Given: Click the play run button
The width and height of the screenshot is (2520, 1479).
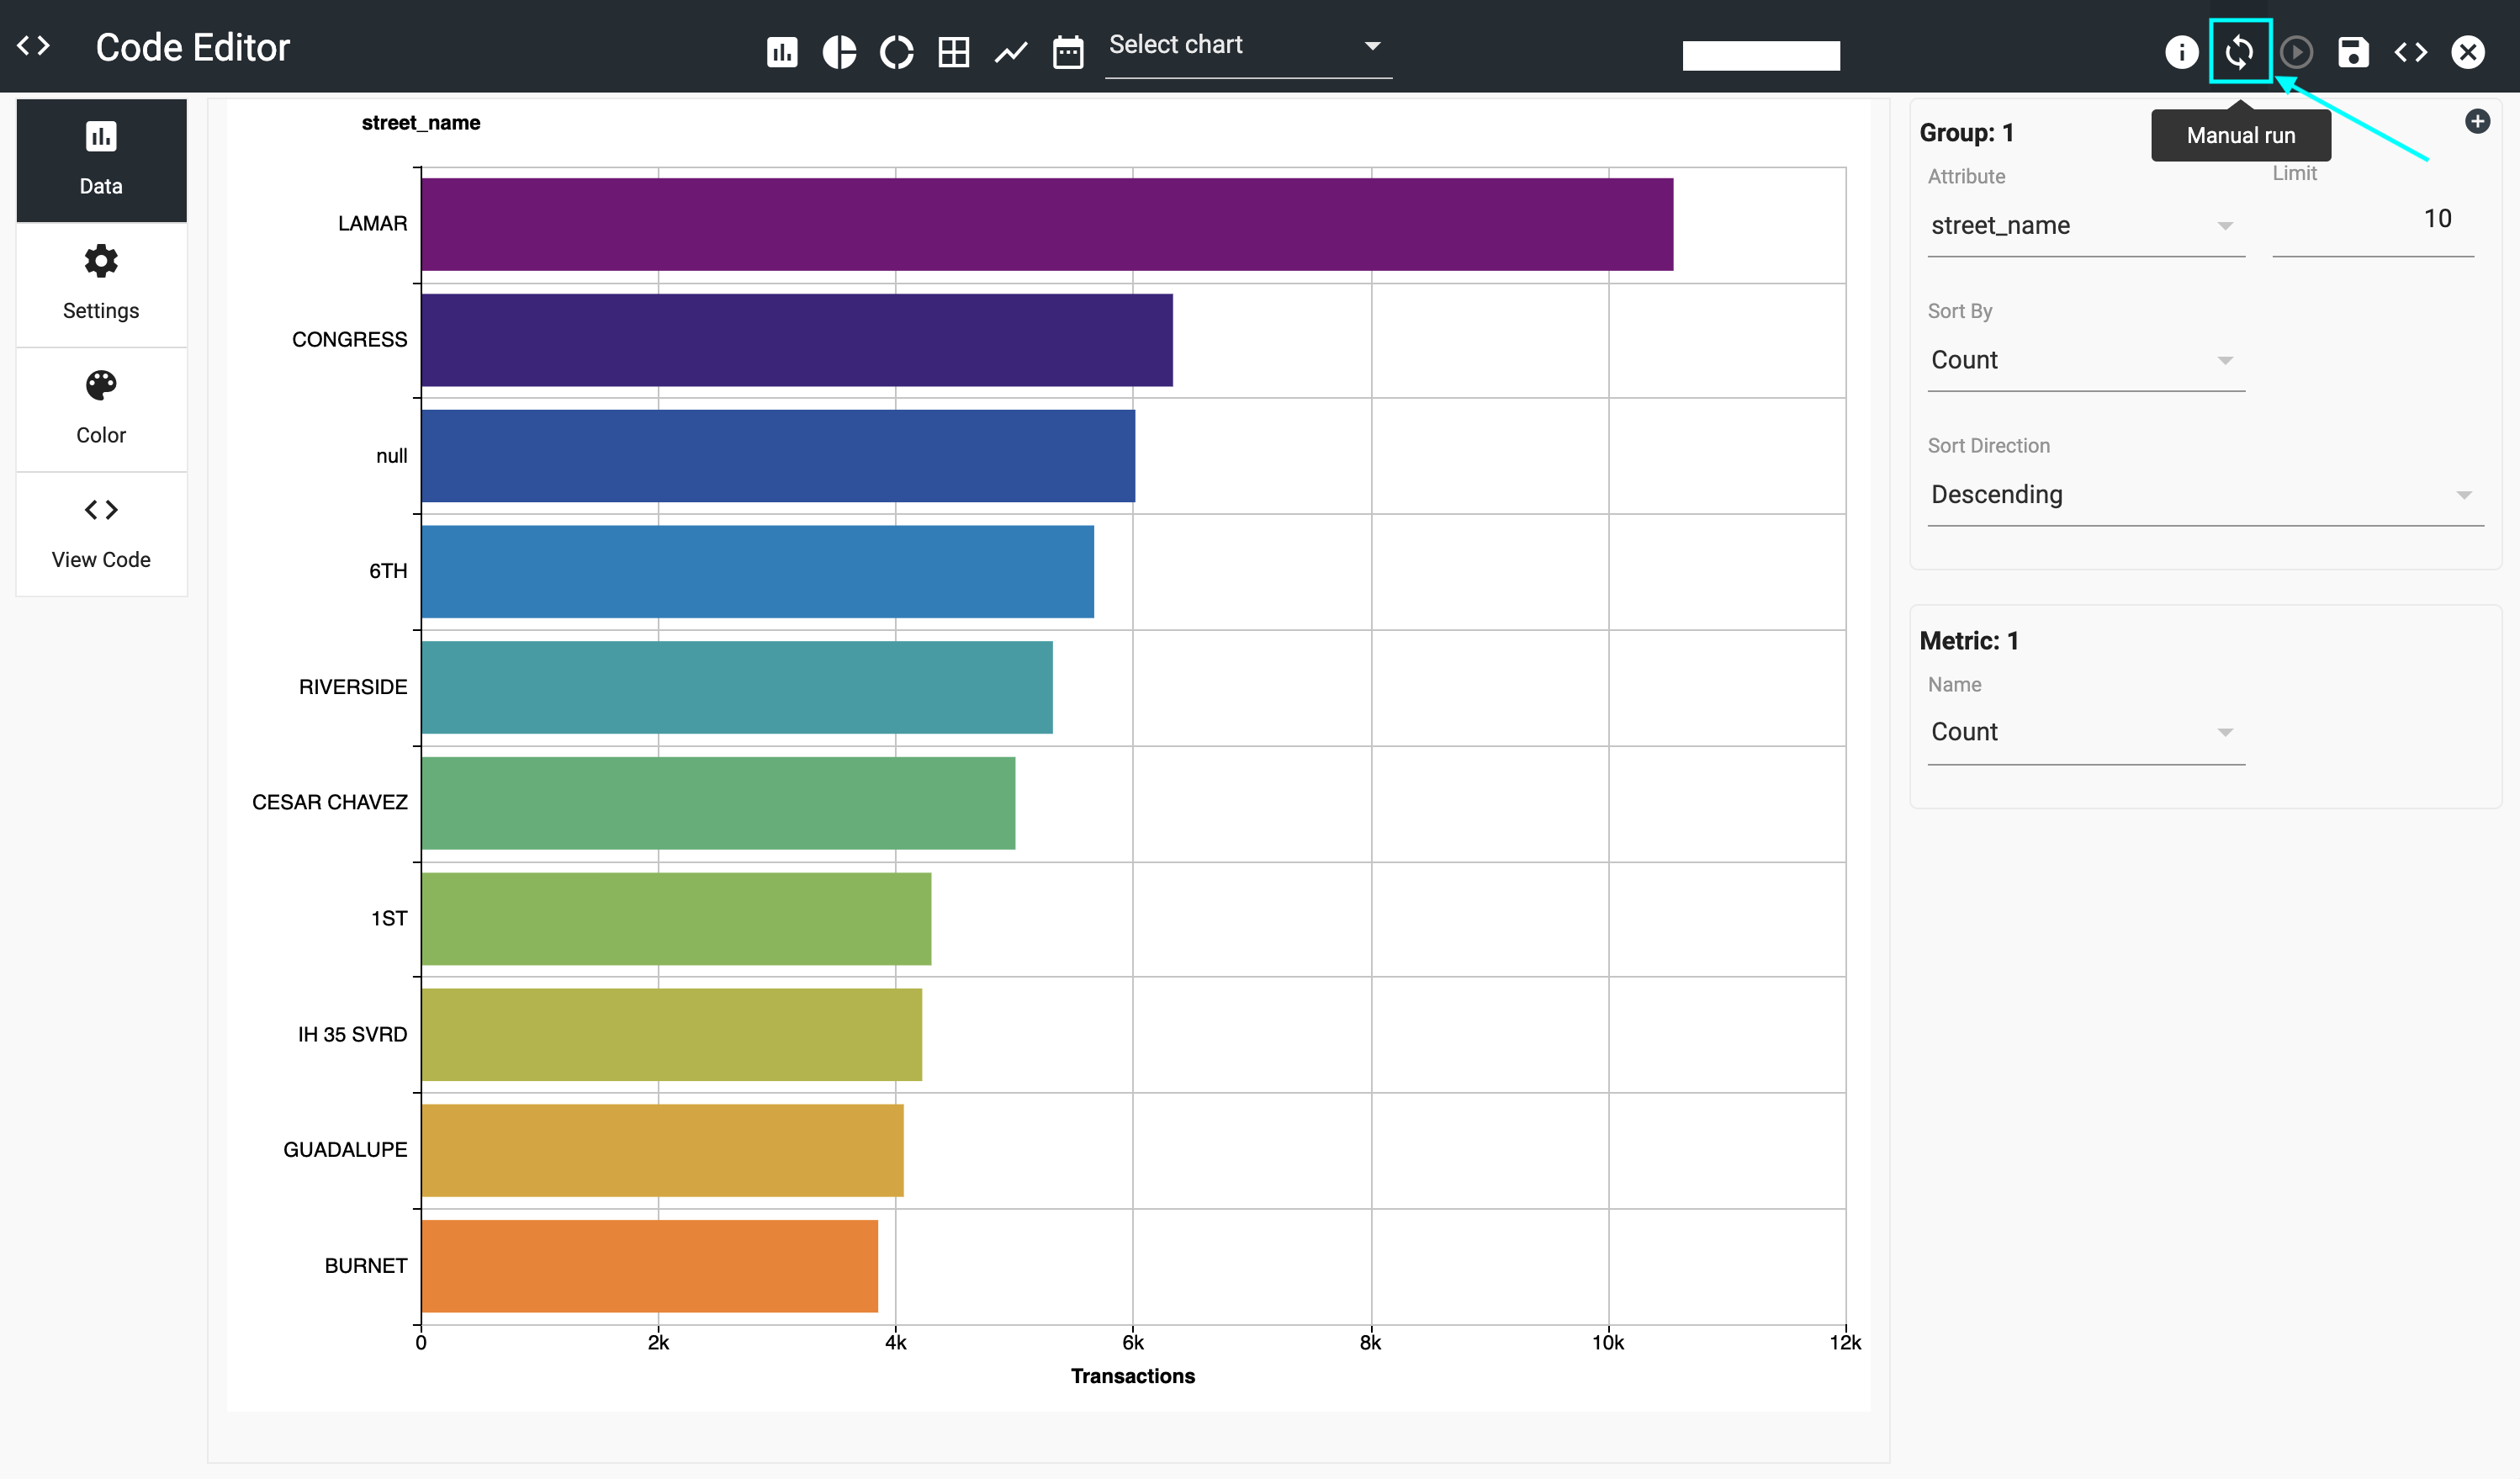Looking at the screenshot, I should pos(2297,52).
